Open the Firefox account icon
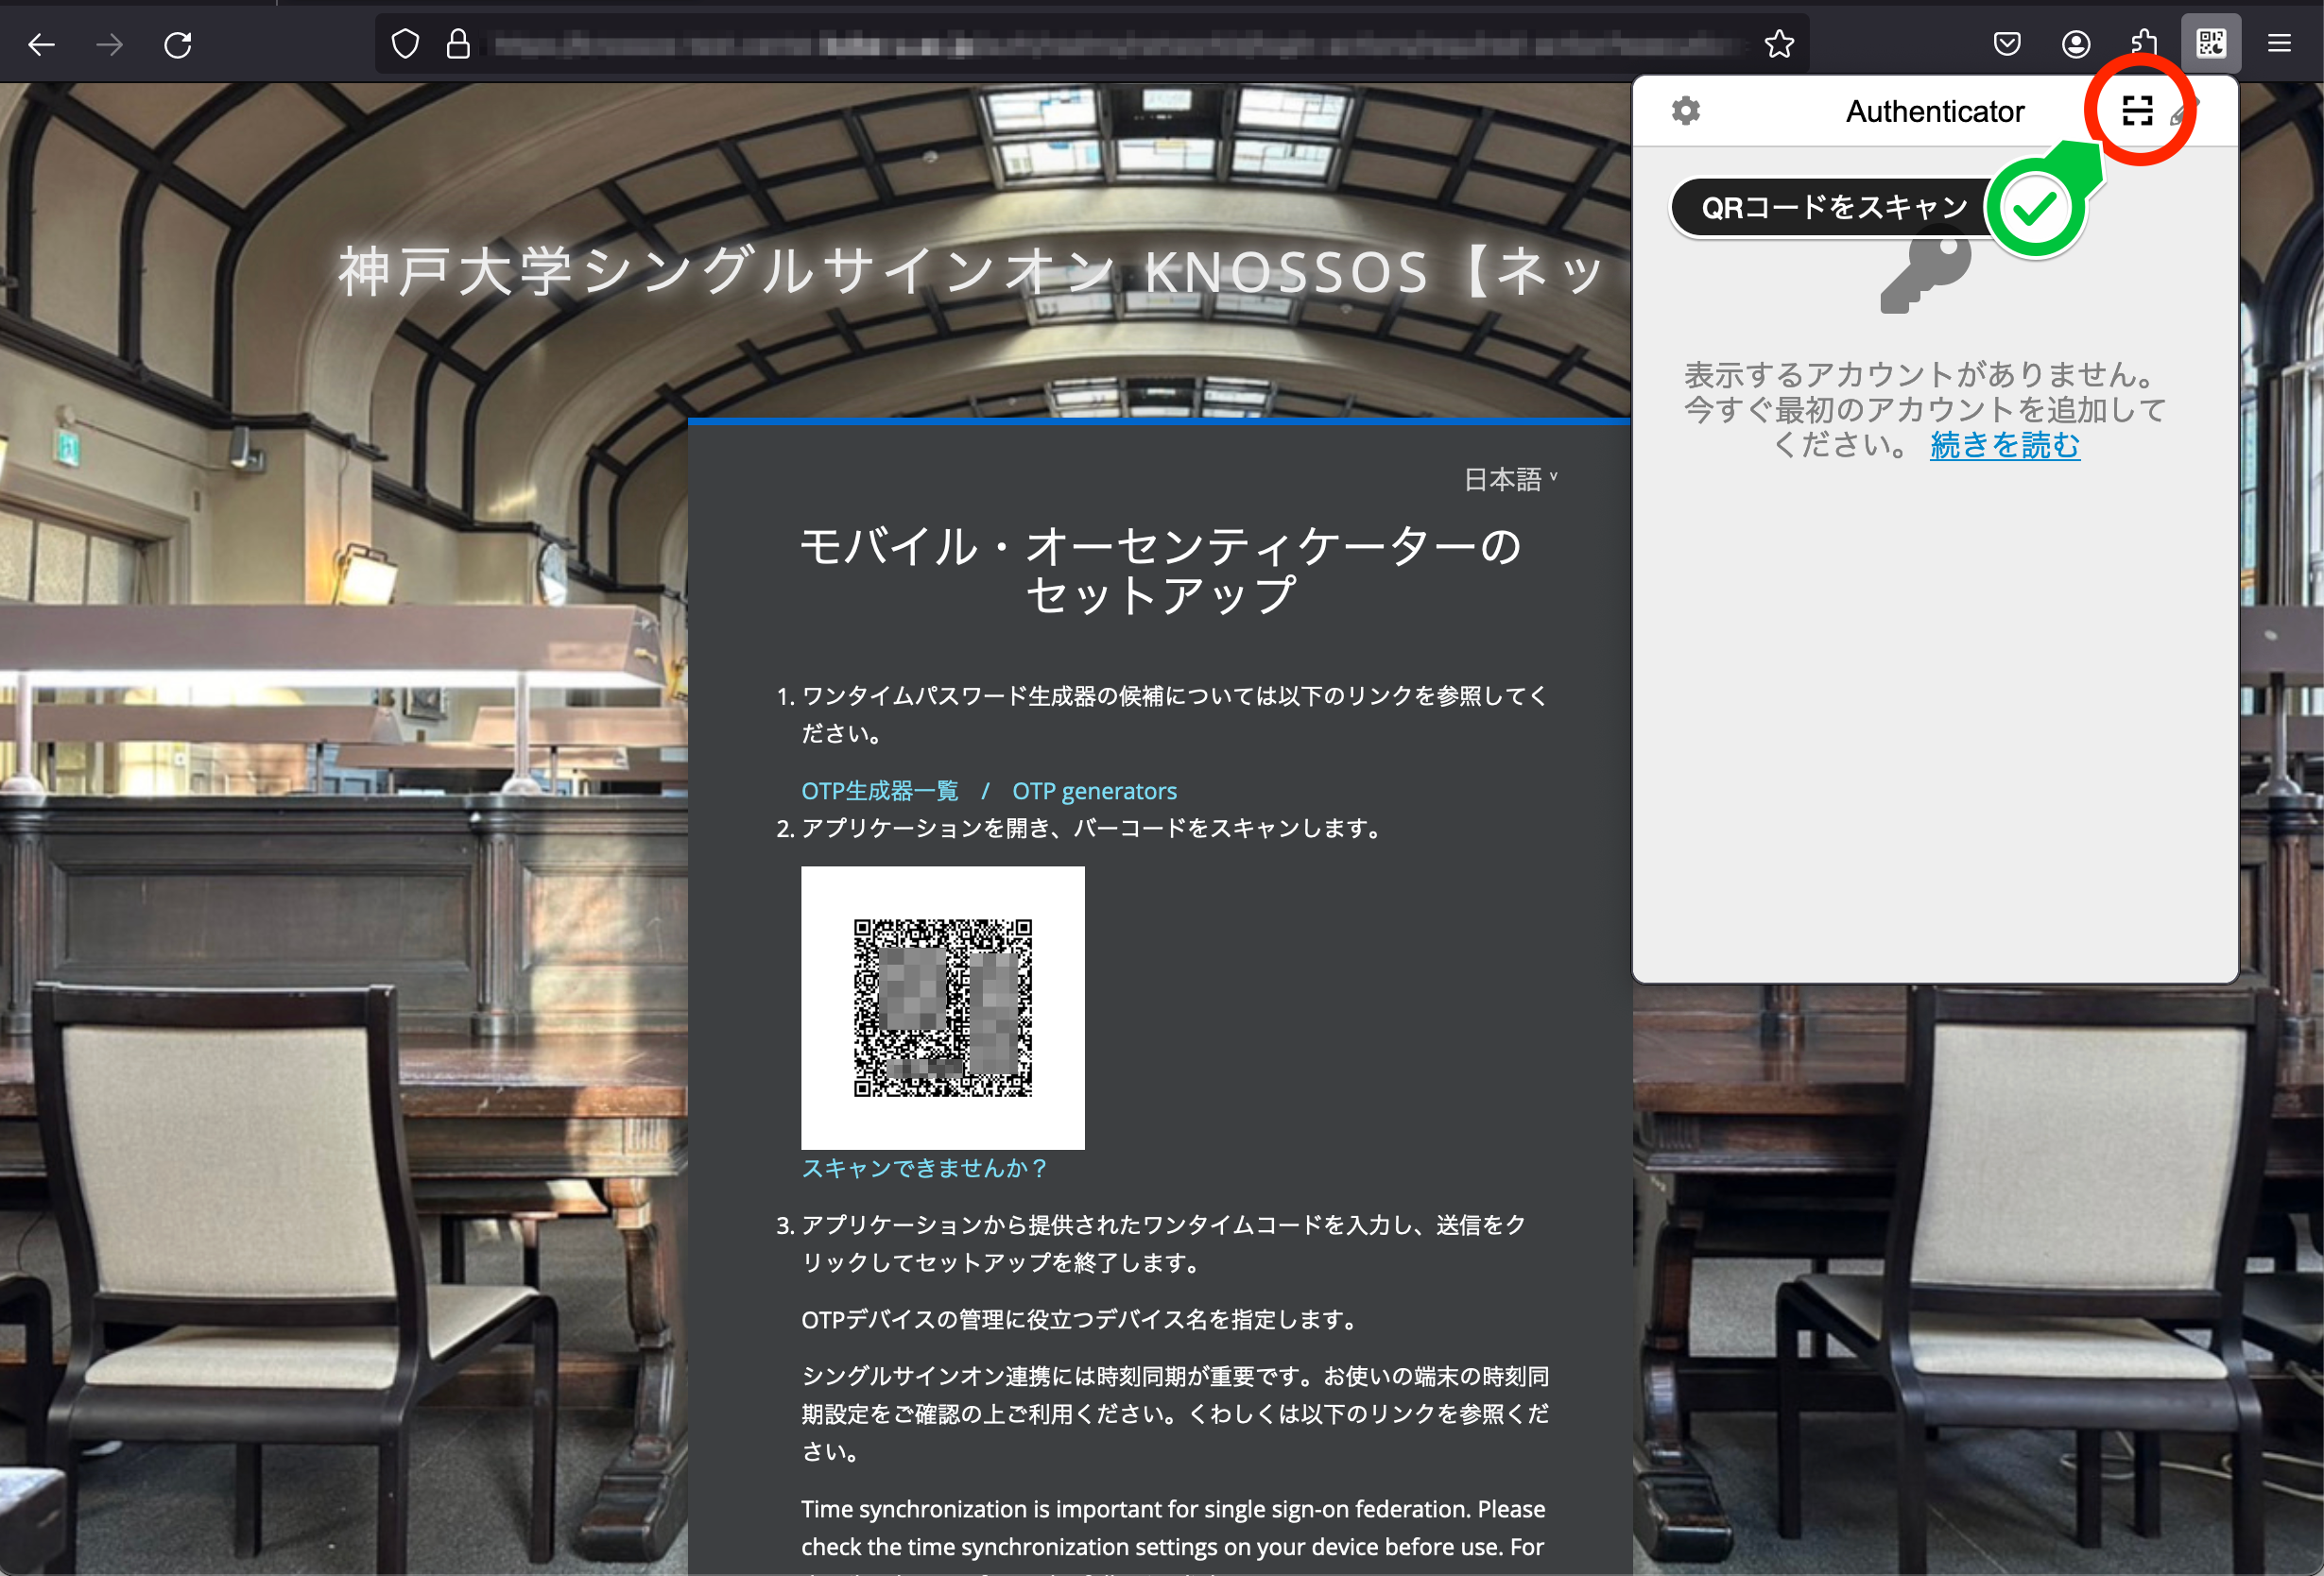This screenshot has width=2324, height=1576. click(2076, 44)
